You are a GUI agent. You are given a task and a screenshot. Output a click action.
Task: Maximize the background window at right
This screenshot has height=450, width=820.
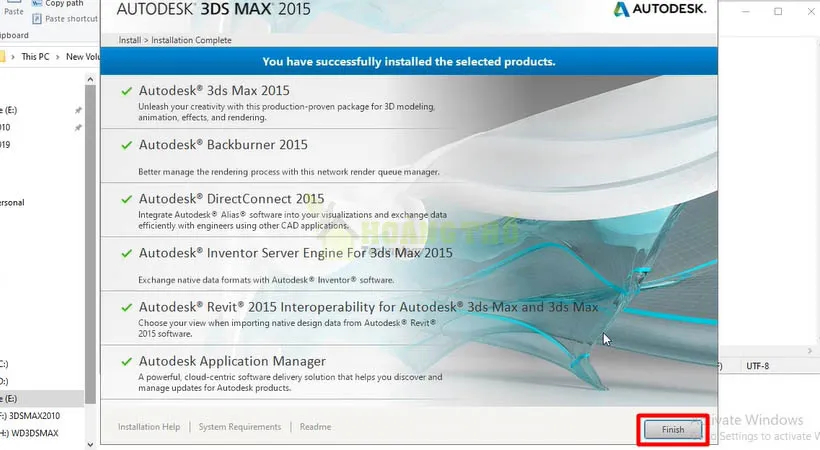pyautogui.click(x=778, y=11)
